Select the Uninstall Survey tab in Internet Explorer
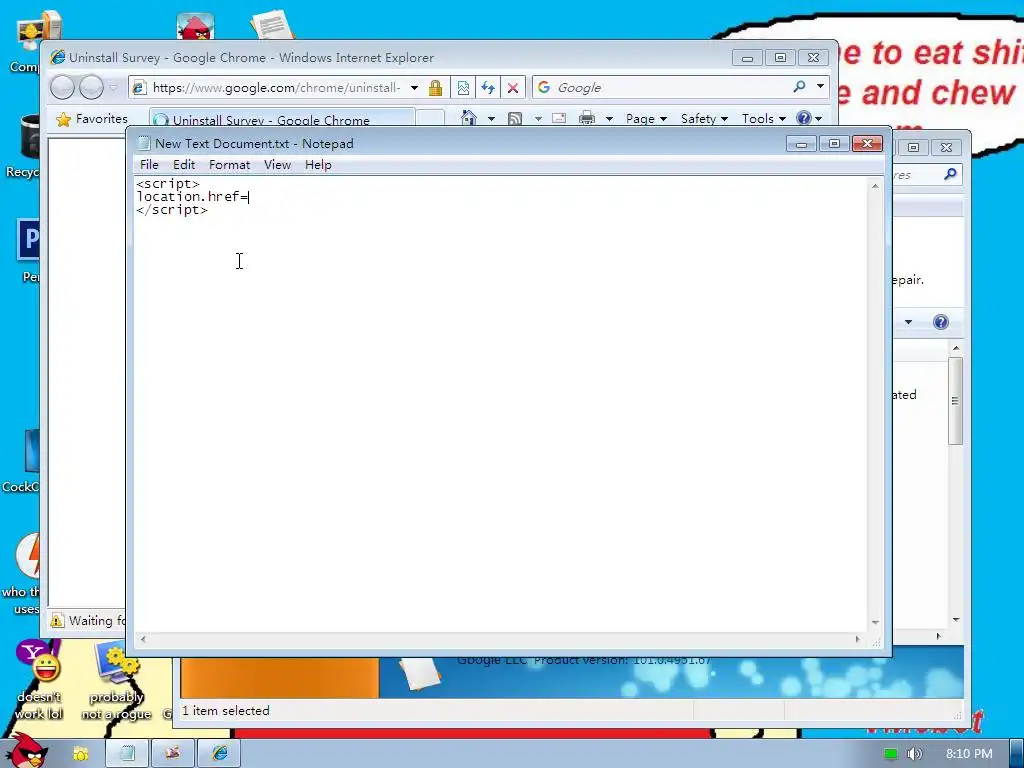Viewport: 1024px width, 768px height. 282,118
